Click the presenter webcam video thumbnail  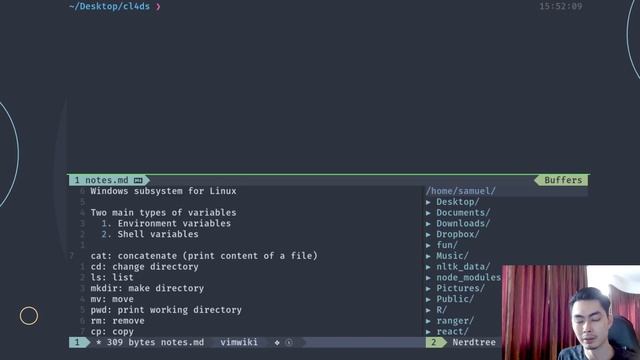coord(571,313)
